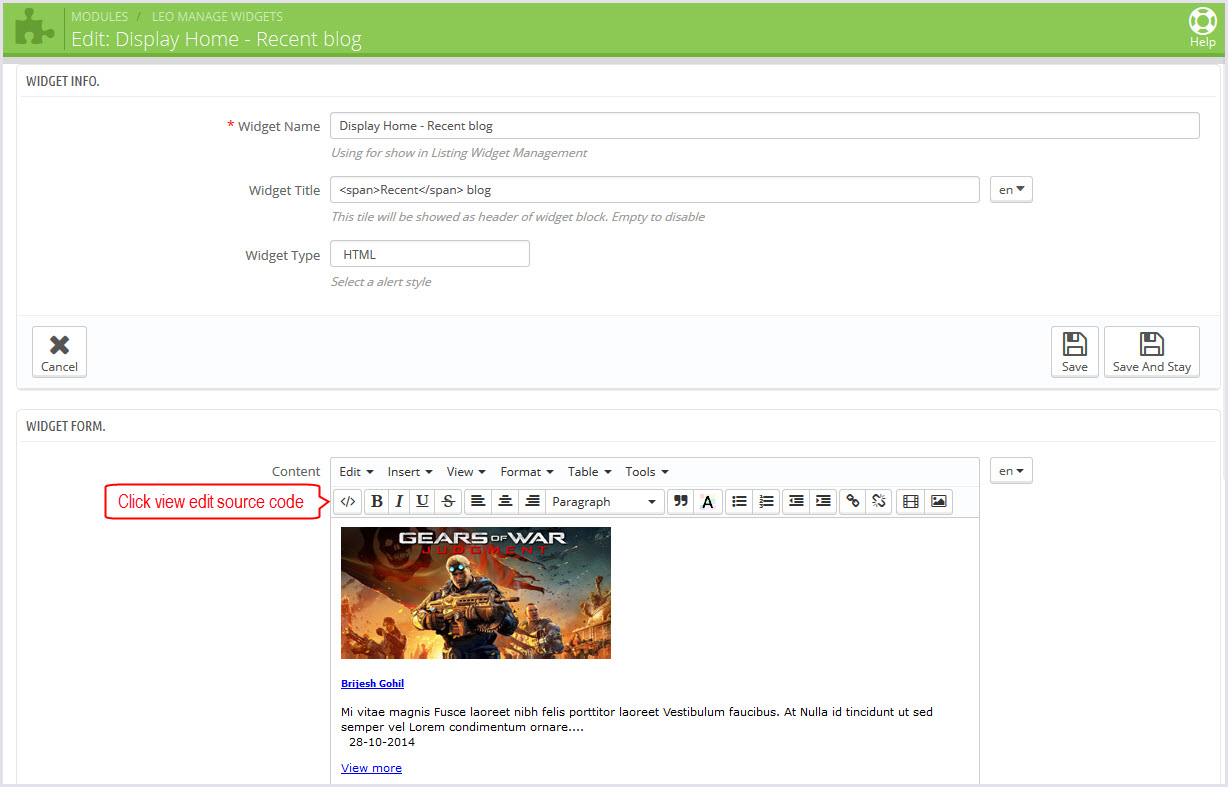Viewport: 1228px width, 787px height.
Task: Insert or edit a link
Action: point(852,501)
